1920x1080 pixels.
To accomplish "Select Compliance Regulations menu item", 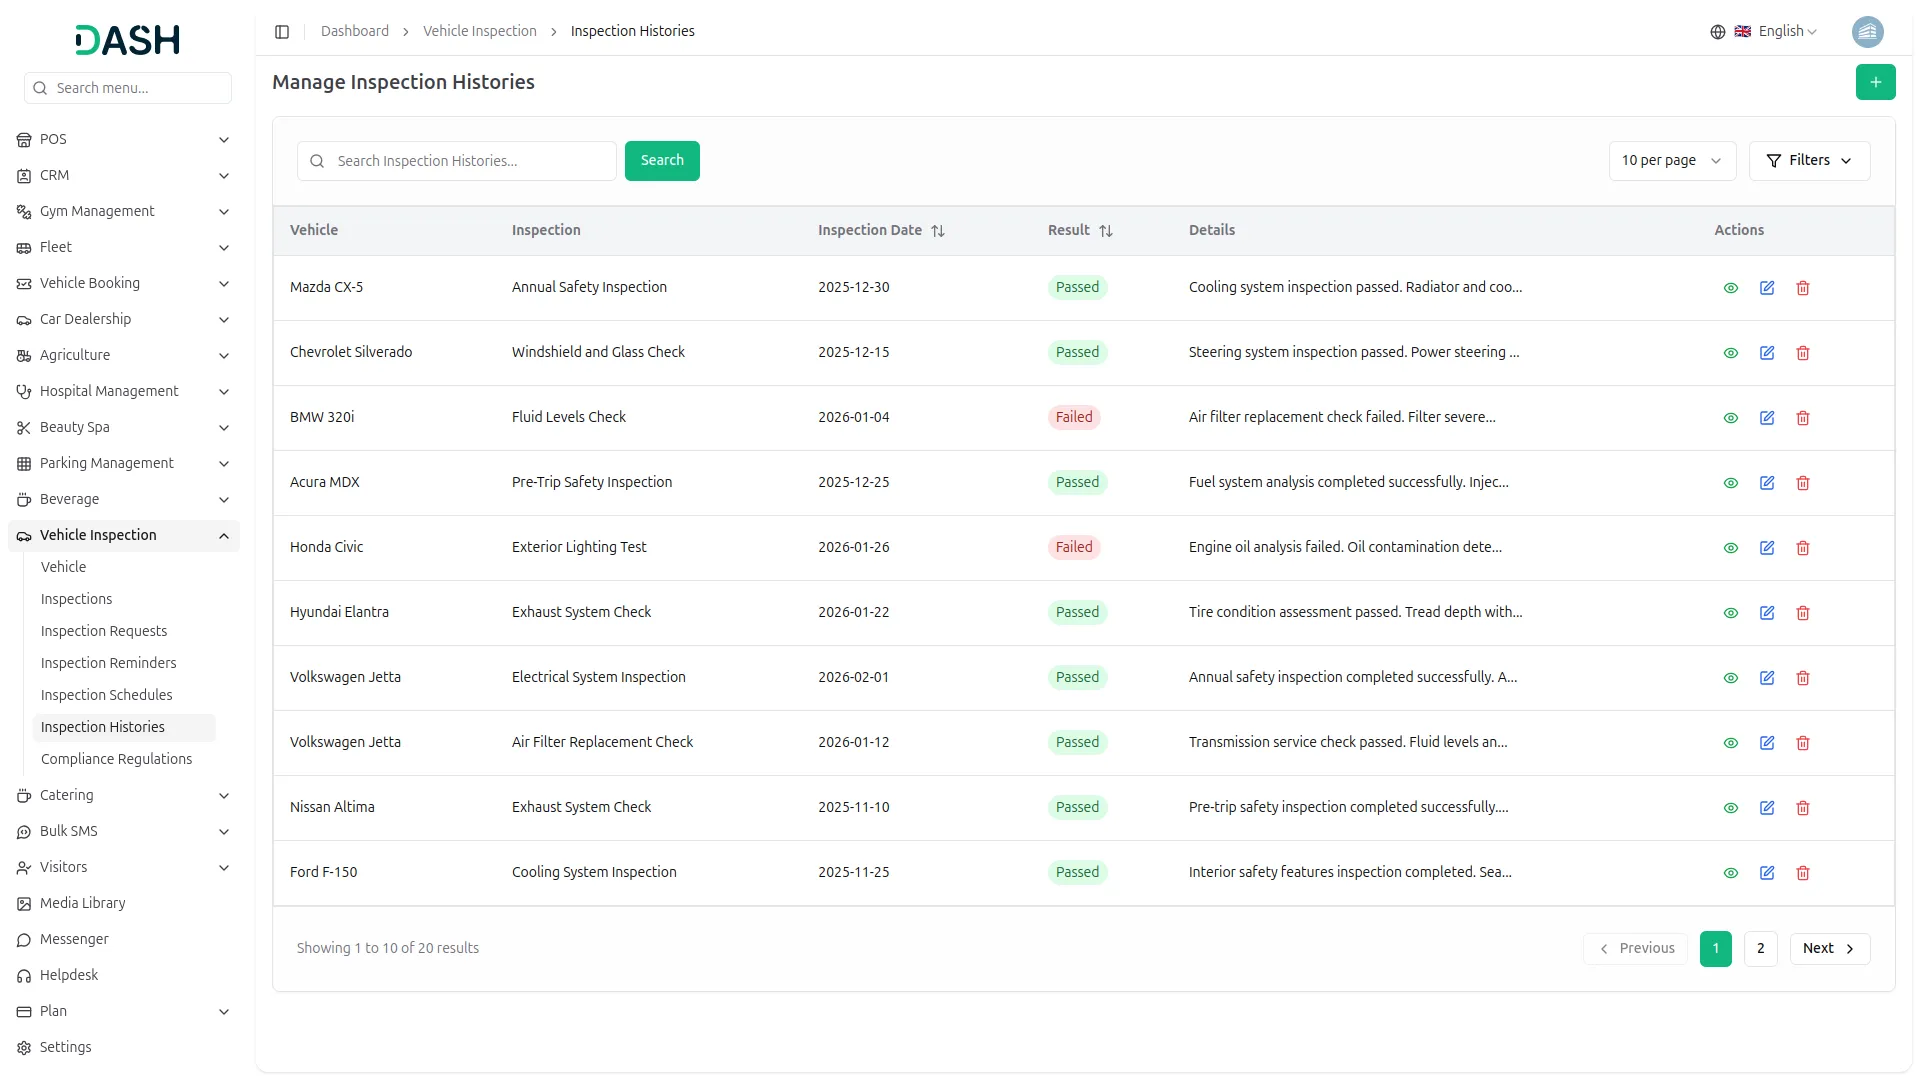I will [116, 759].
